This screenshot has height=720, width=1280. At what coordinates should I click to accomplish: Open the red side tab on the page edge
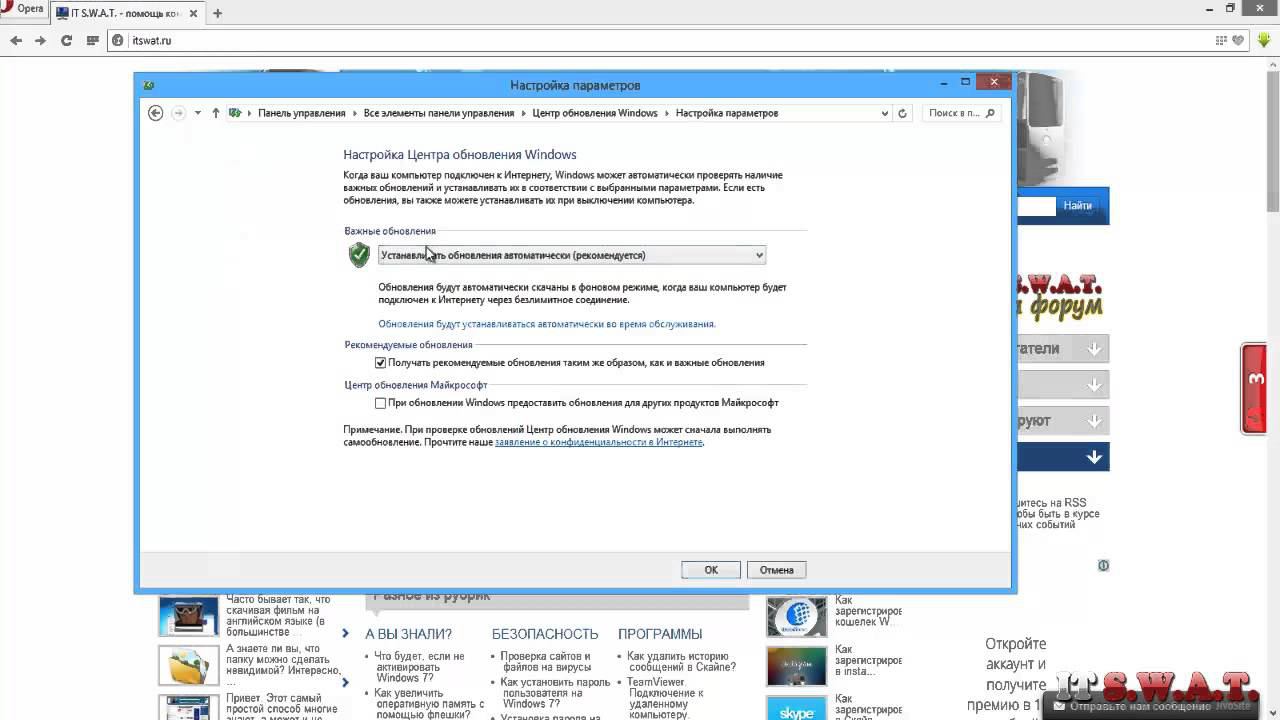click(1254, 389)
